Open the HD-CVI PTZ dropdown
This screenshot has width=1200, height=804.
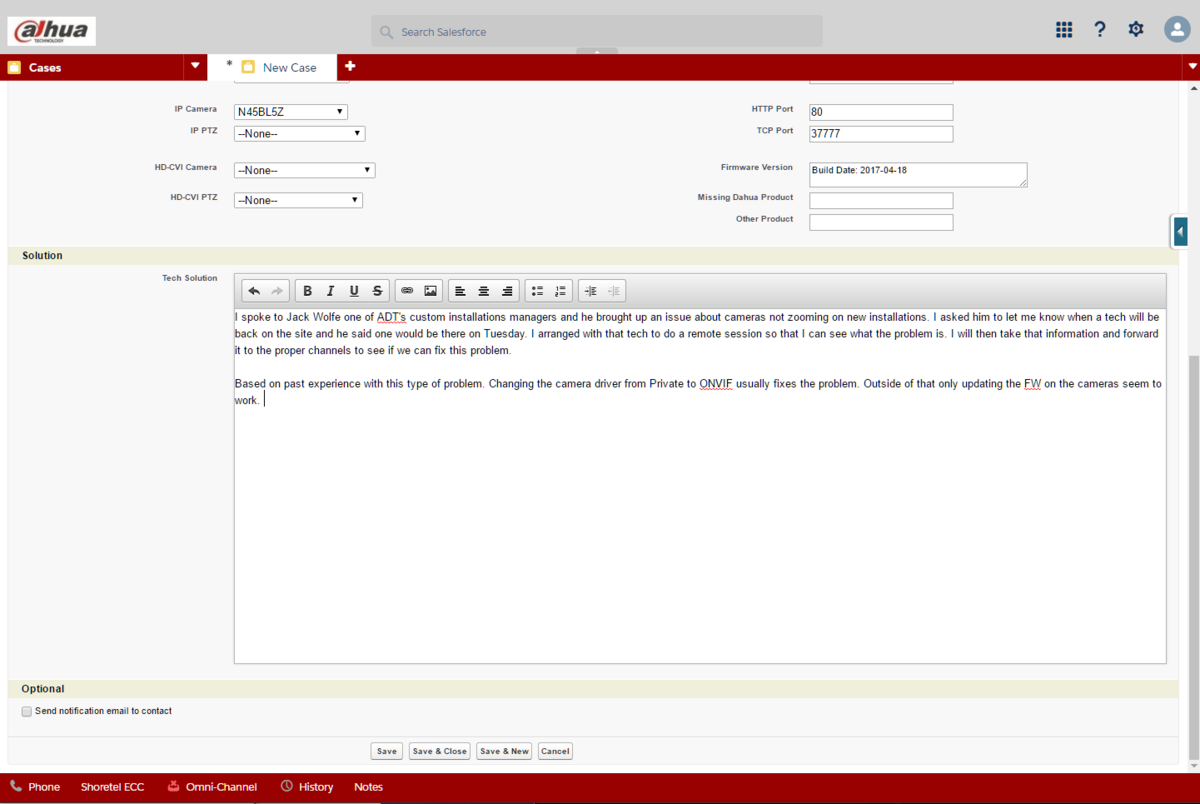click(x=298, y=200)
